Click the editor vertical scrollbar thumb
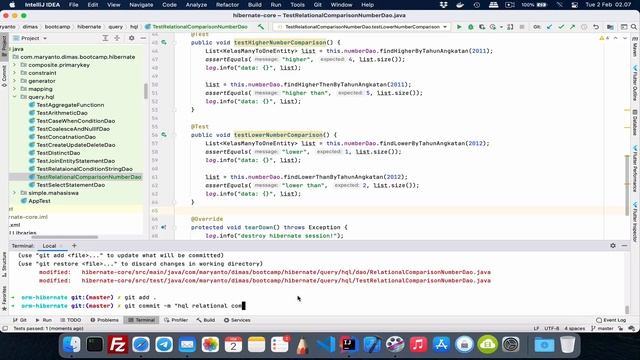 [627, 186]
